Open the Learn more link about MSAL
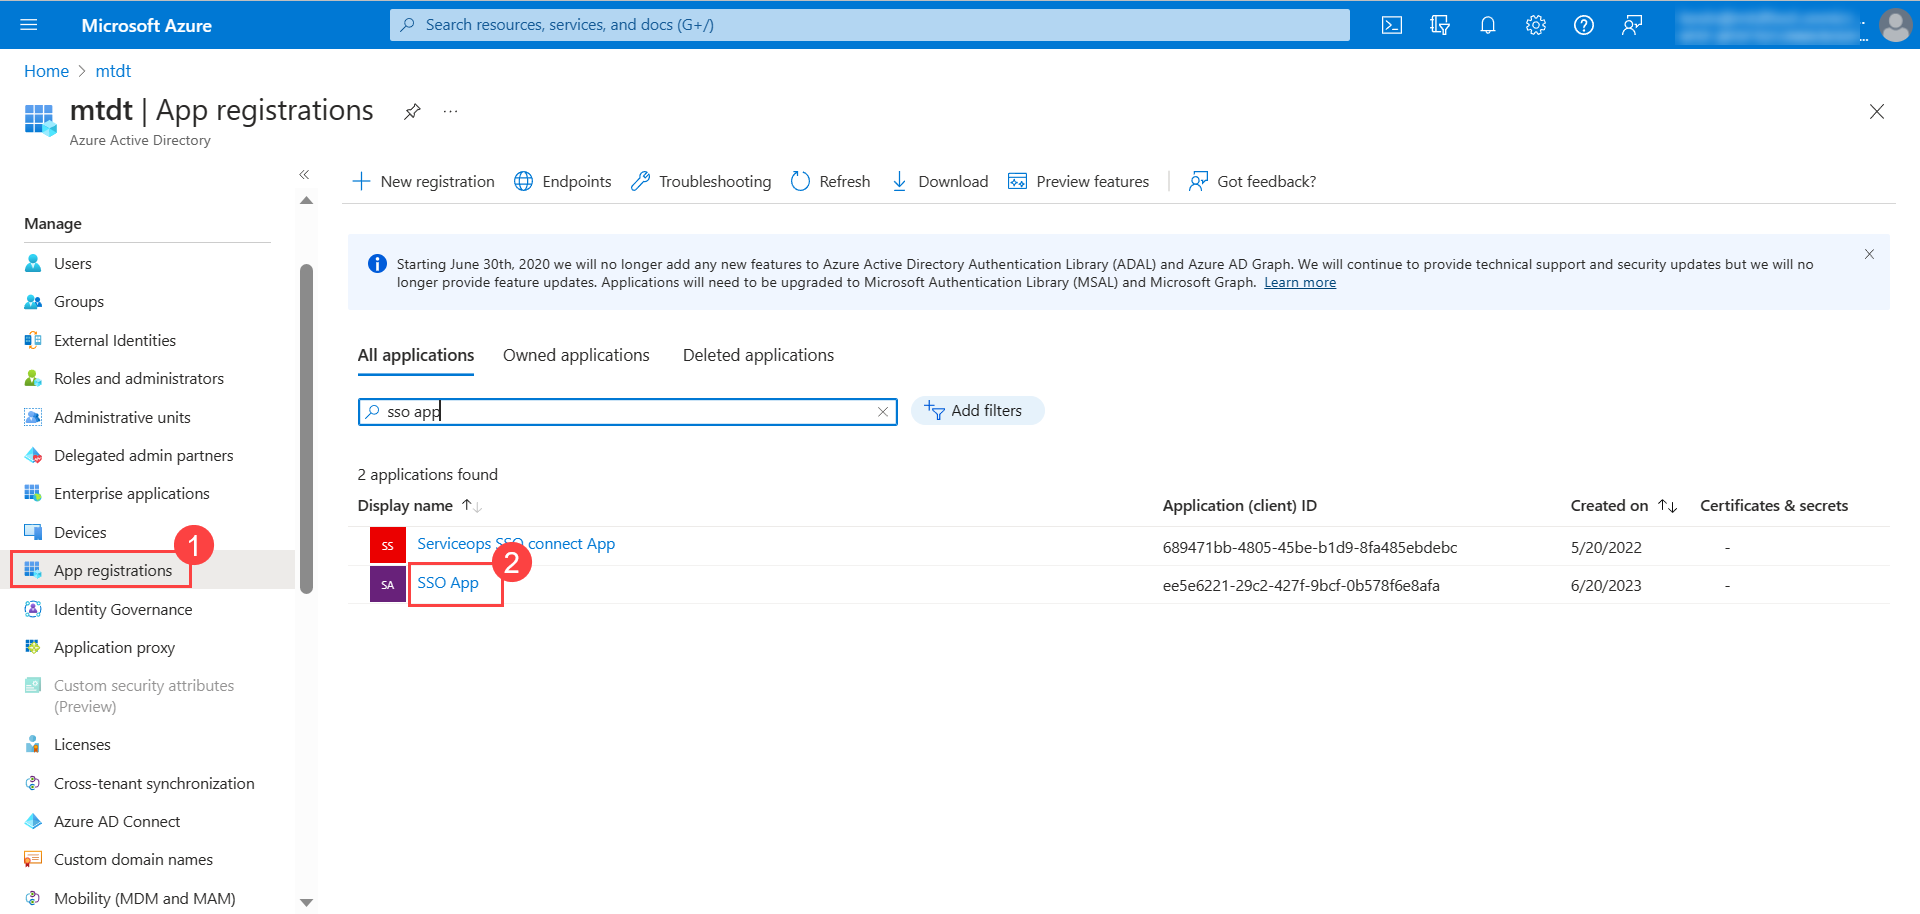1920x914 pixels. 1299,282
